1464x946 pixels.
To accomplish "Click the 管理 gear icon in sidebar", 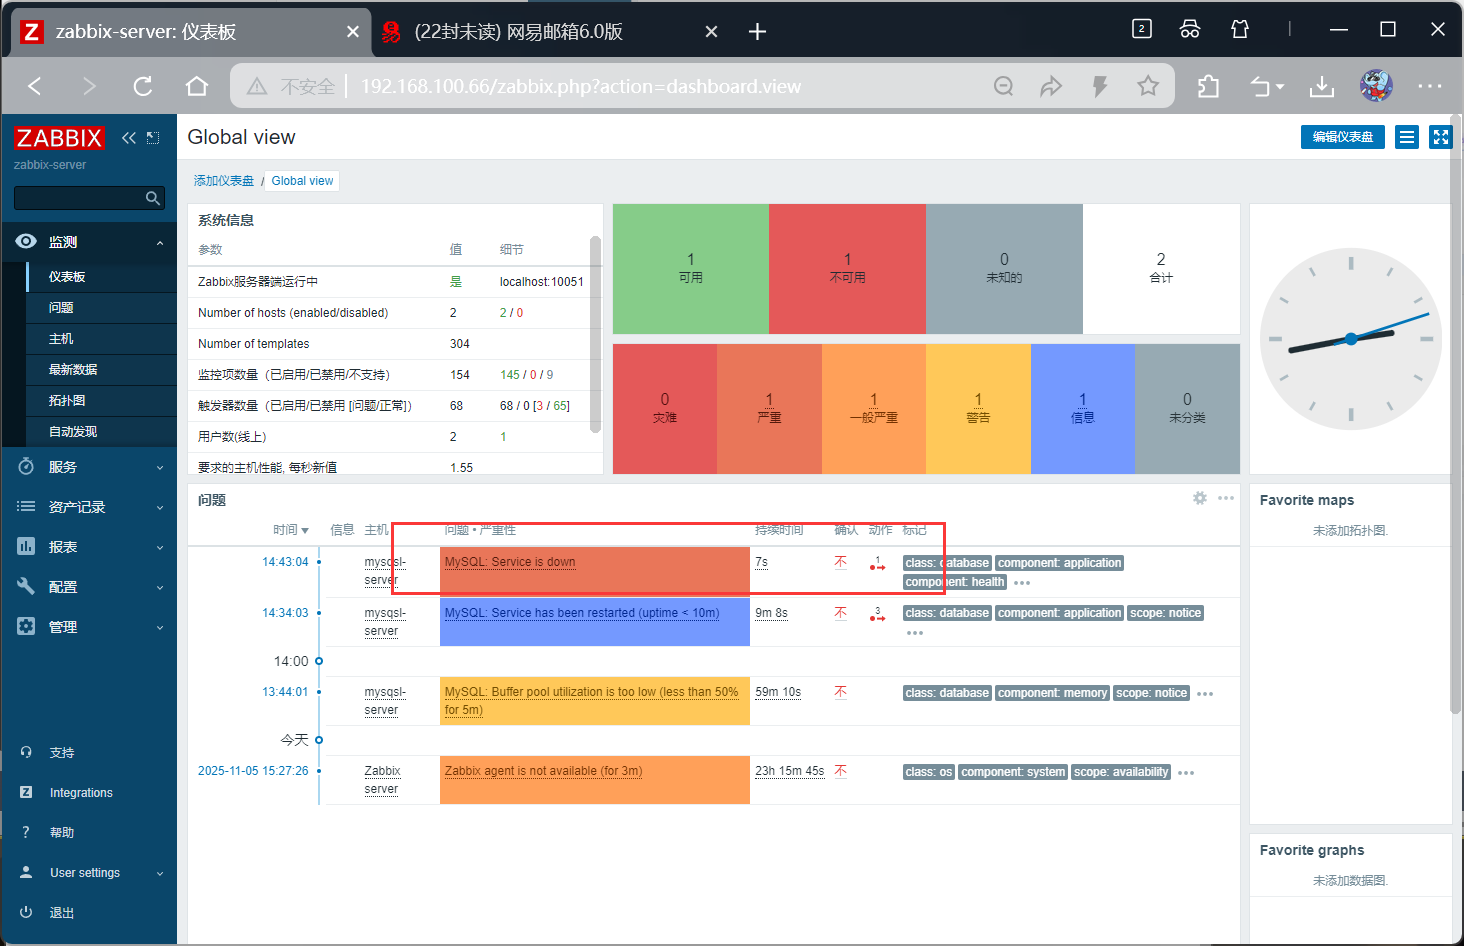I will (26, 627).
